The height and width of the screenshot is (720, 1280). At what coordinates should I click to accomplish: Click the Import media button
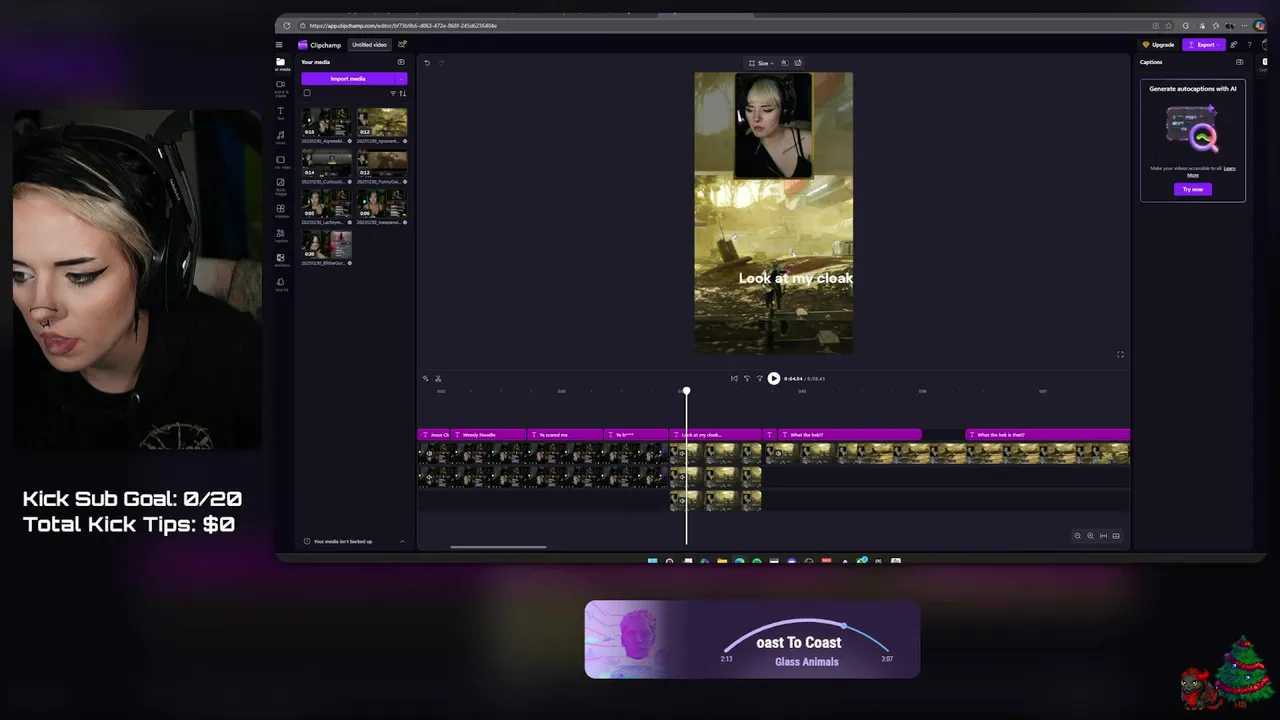click(348, 78)
